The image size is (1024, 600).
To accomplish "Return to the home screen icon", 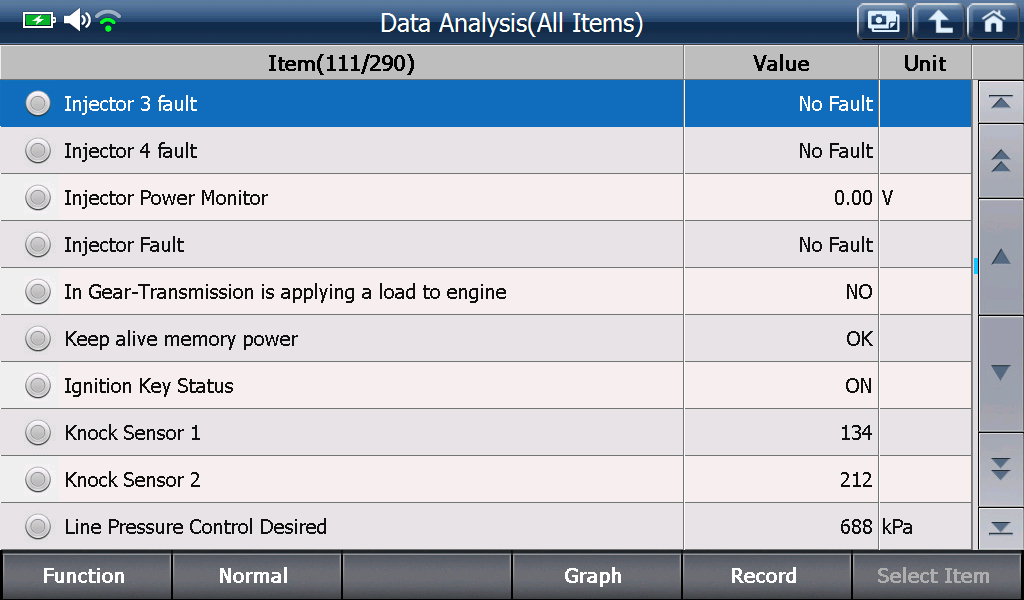I will pyautogui.click(x=993, y=22).
